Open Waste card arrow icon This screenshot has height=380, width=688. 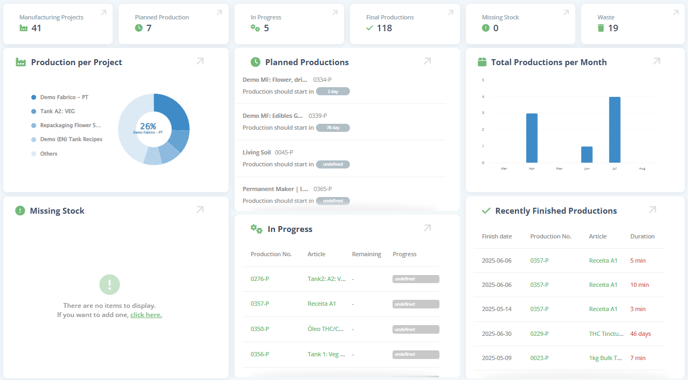(676, 13)
